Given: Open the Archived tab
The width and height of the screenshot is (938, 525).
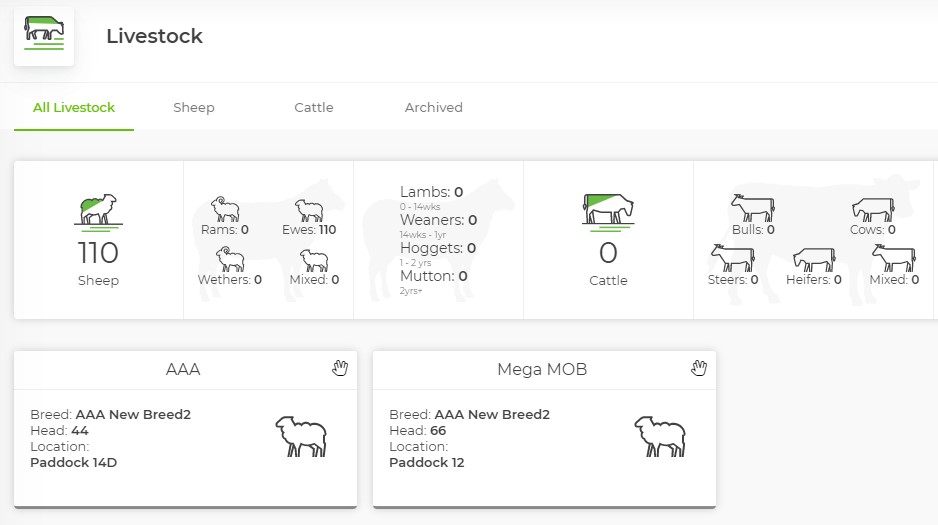Looking at the screenshot, I should [x=433, y=108].
